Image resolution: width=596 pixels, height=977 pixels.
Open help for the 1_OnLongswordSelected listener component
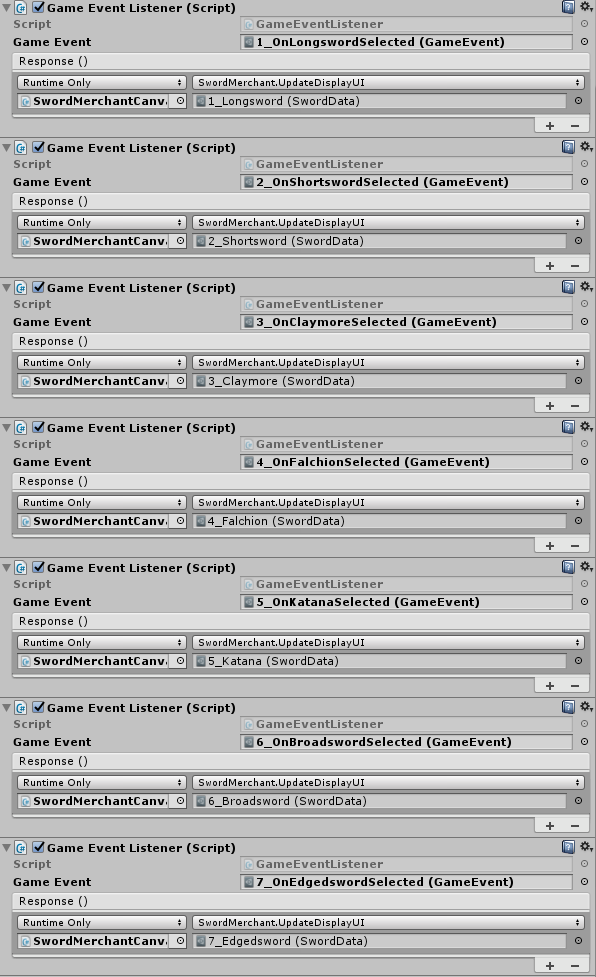(x=568, y=7)
